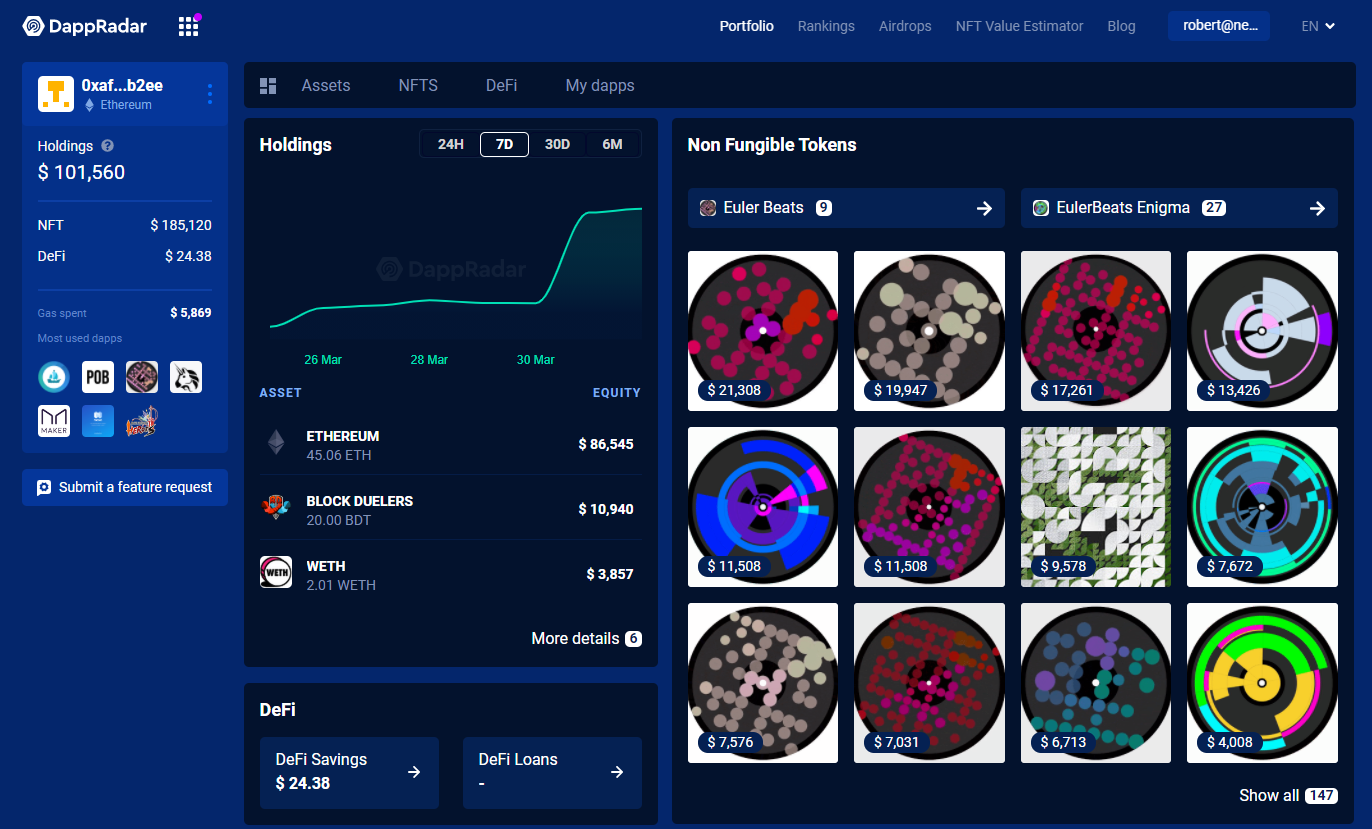Click the EulerBeats Enigma collection avatar icon
The height and width of the screenshot is (829, 1372).
click(1041, 208)
